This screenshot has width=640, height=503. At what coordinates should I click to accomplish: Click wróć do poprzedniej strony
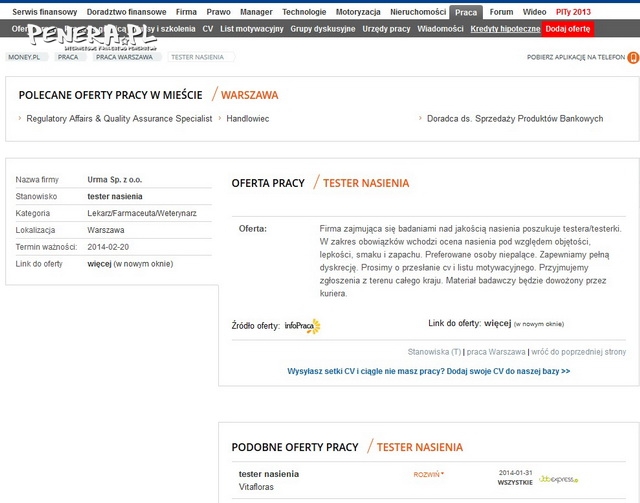coord(578,352)
